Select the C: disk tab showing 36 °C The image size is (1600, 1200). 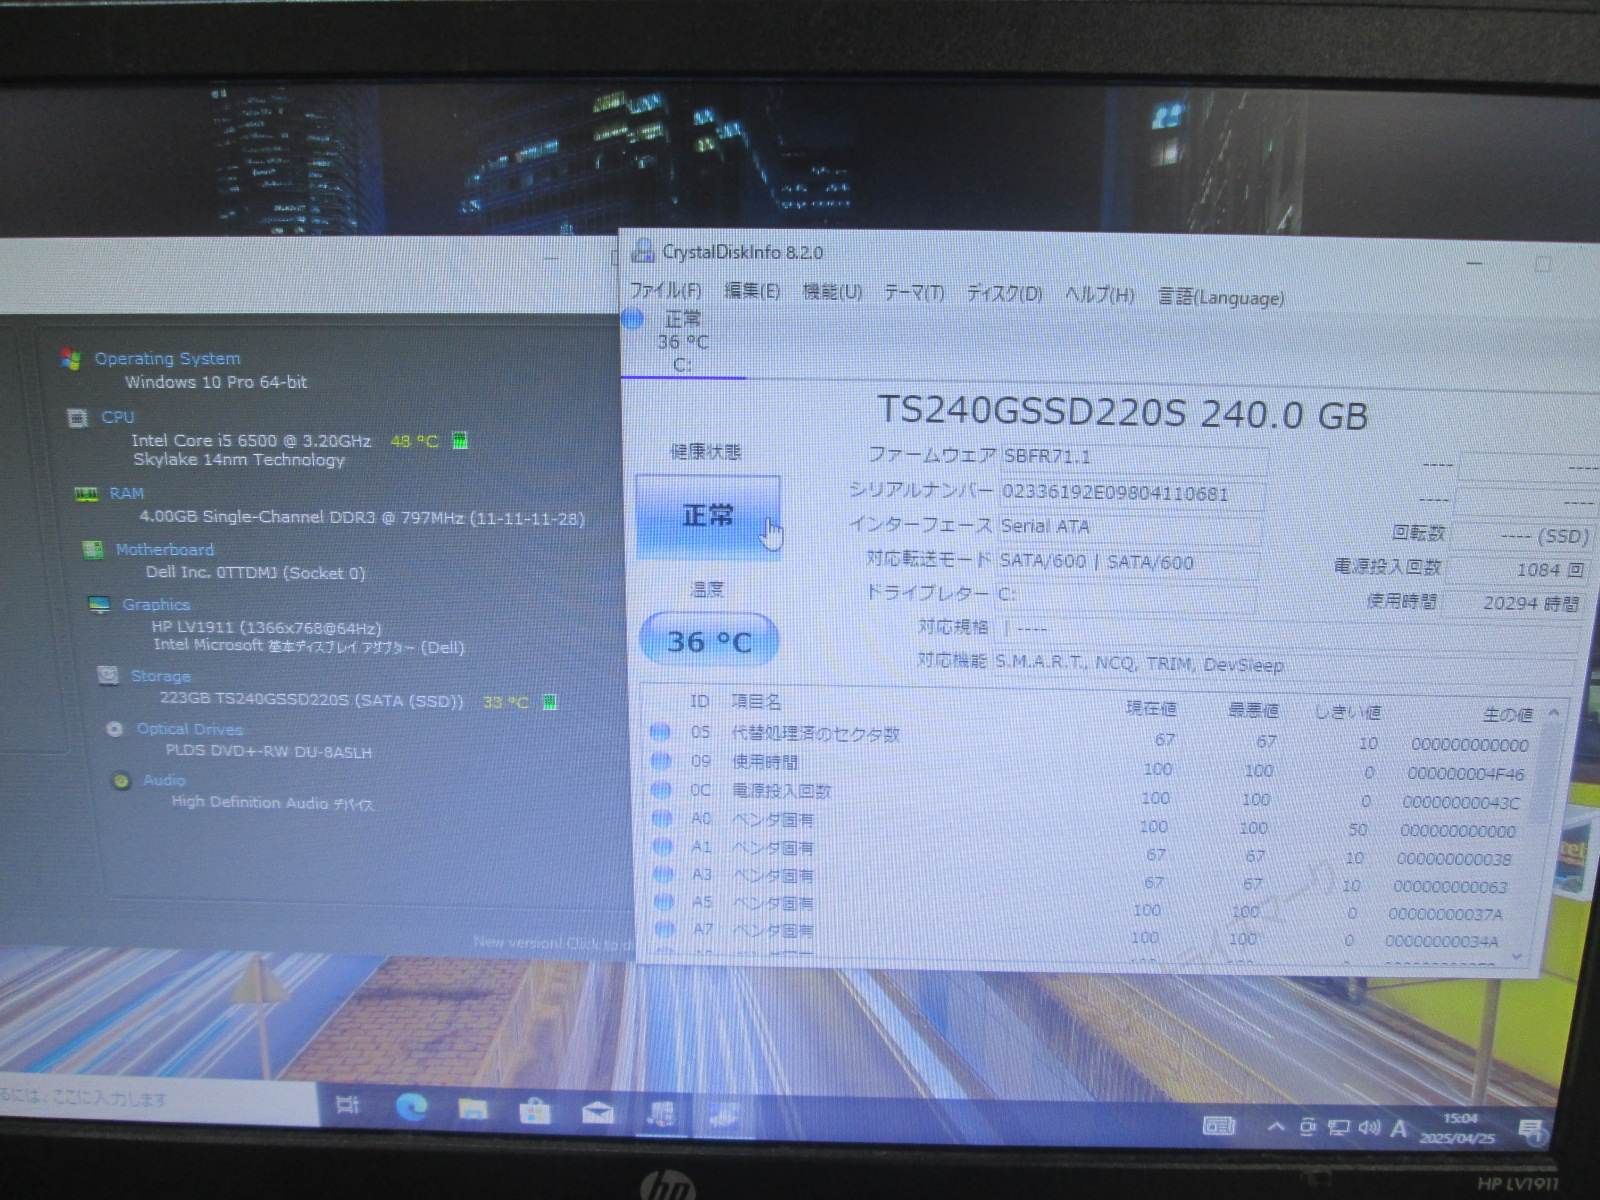tap(684, 342)
